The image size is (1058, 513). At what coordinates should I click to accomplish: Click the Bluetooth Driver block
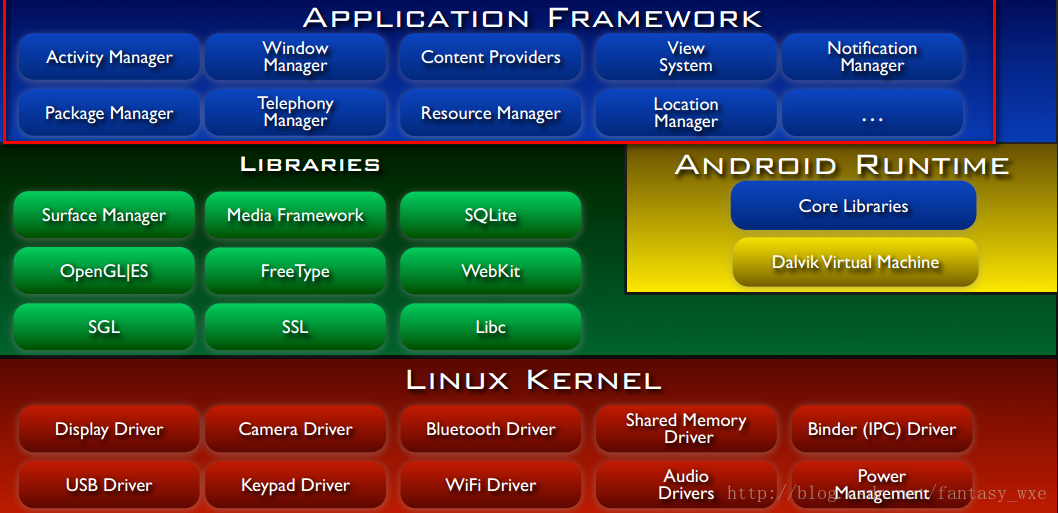pos(491,429)
